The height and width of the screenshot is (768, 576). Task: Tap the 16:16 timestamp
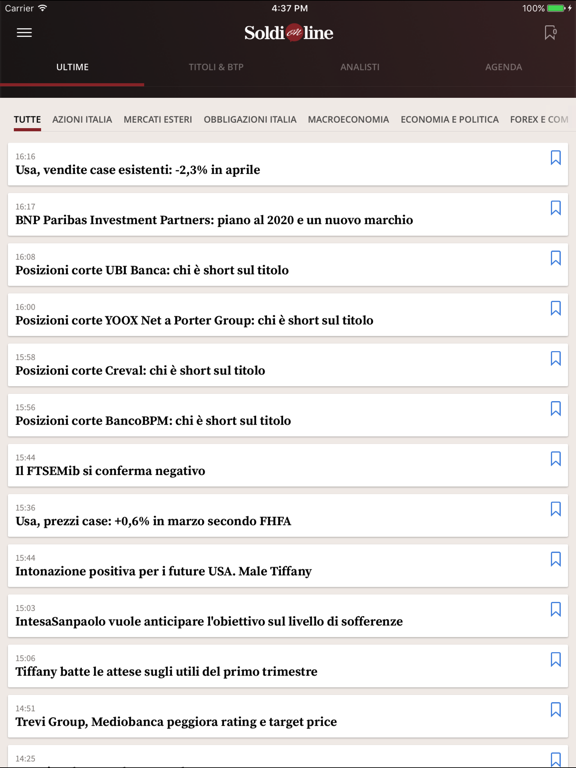(x=25, y=157)
